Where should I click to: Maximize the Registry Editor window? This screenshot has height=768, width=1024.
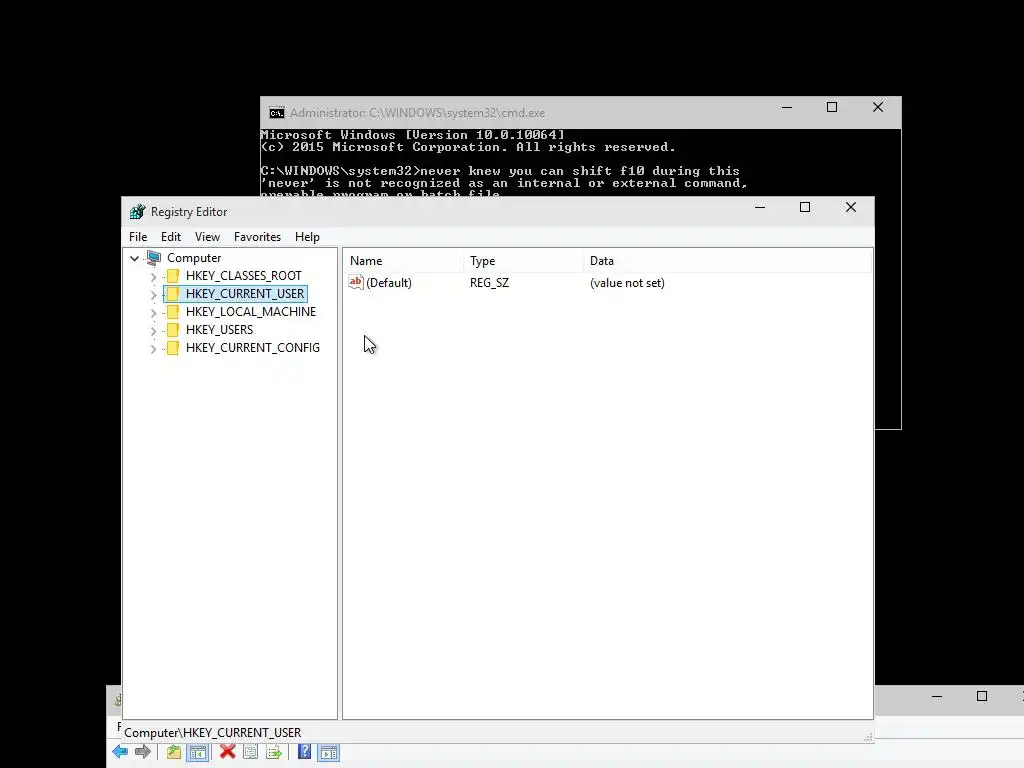[x=805, y=207]
